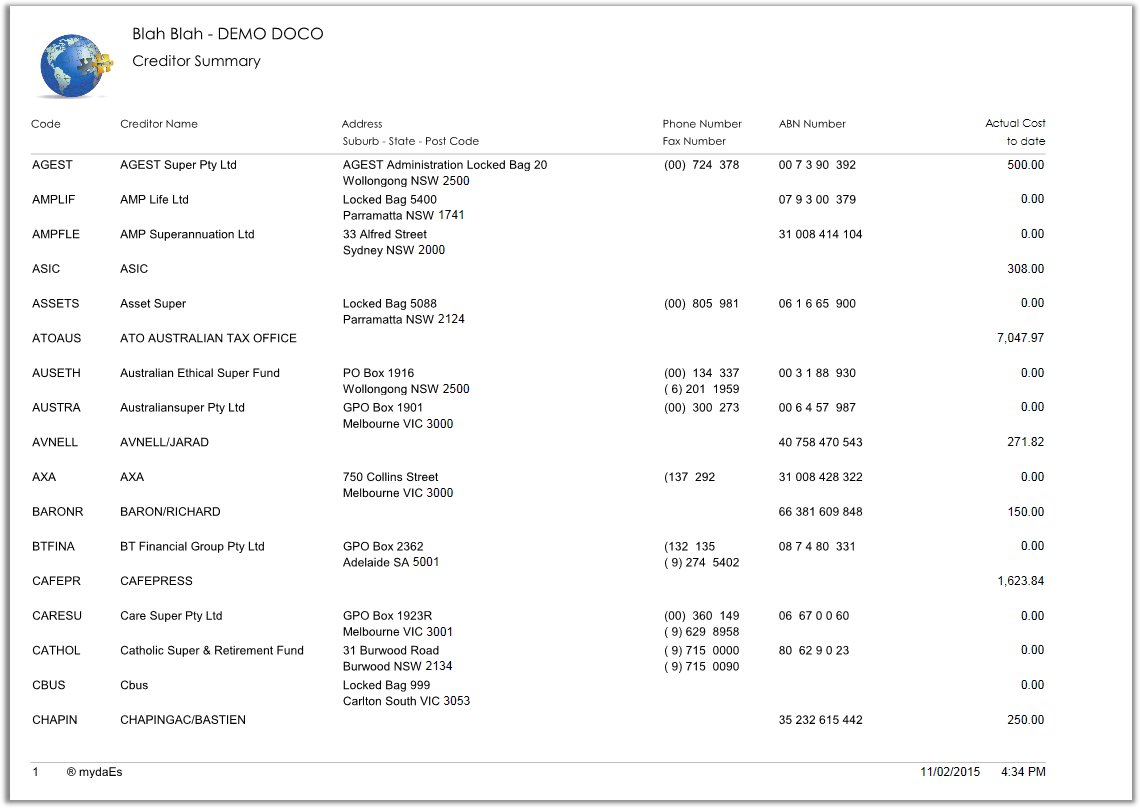Click the '® mydaEs' footer text
Viewport: 1140px width, 808px height.
click(95, 772)
